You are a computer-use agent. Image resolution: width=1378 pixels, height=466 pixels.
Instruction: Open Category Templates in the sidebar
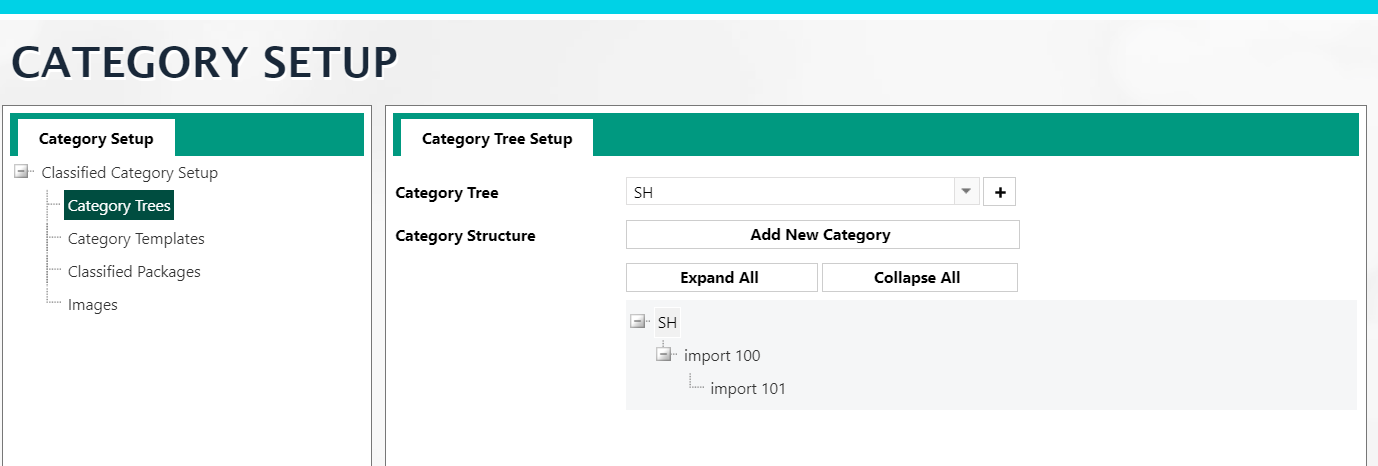click(136, 239)
